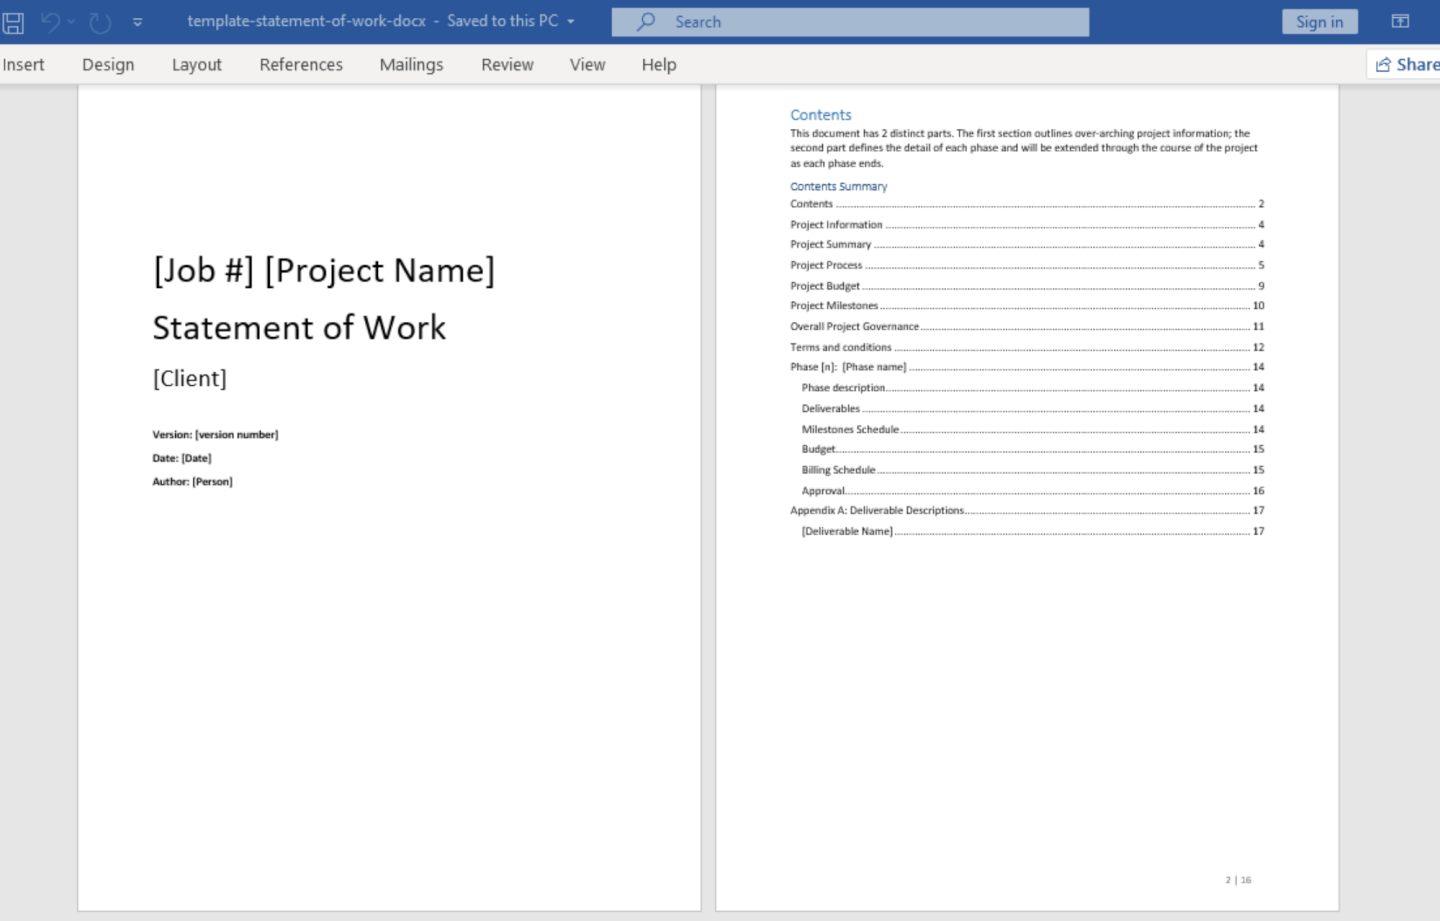Share the document
Viewport: 1440px width, 921px height.
click(1405, 64)
